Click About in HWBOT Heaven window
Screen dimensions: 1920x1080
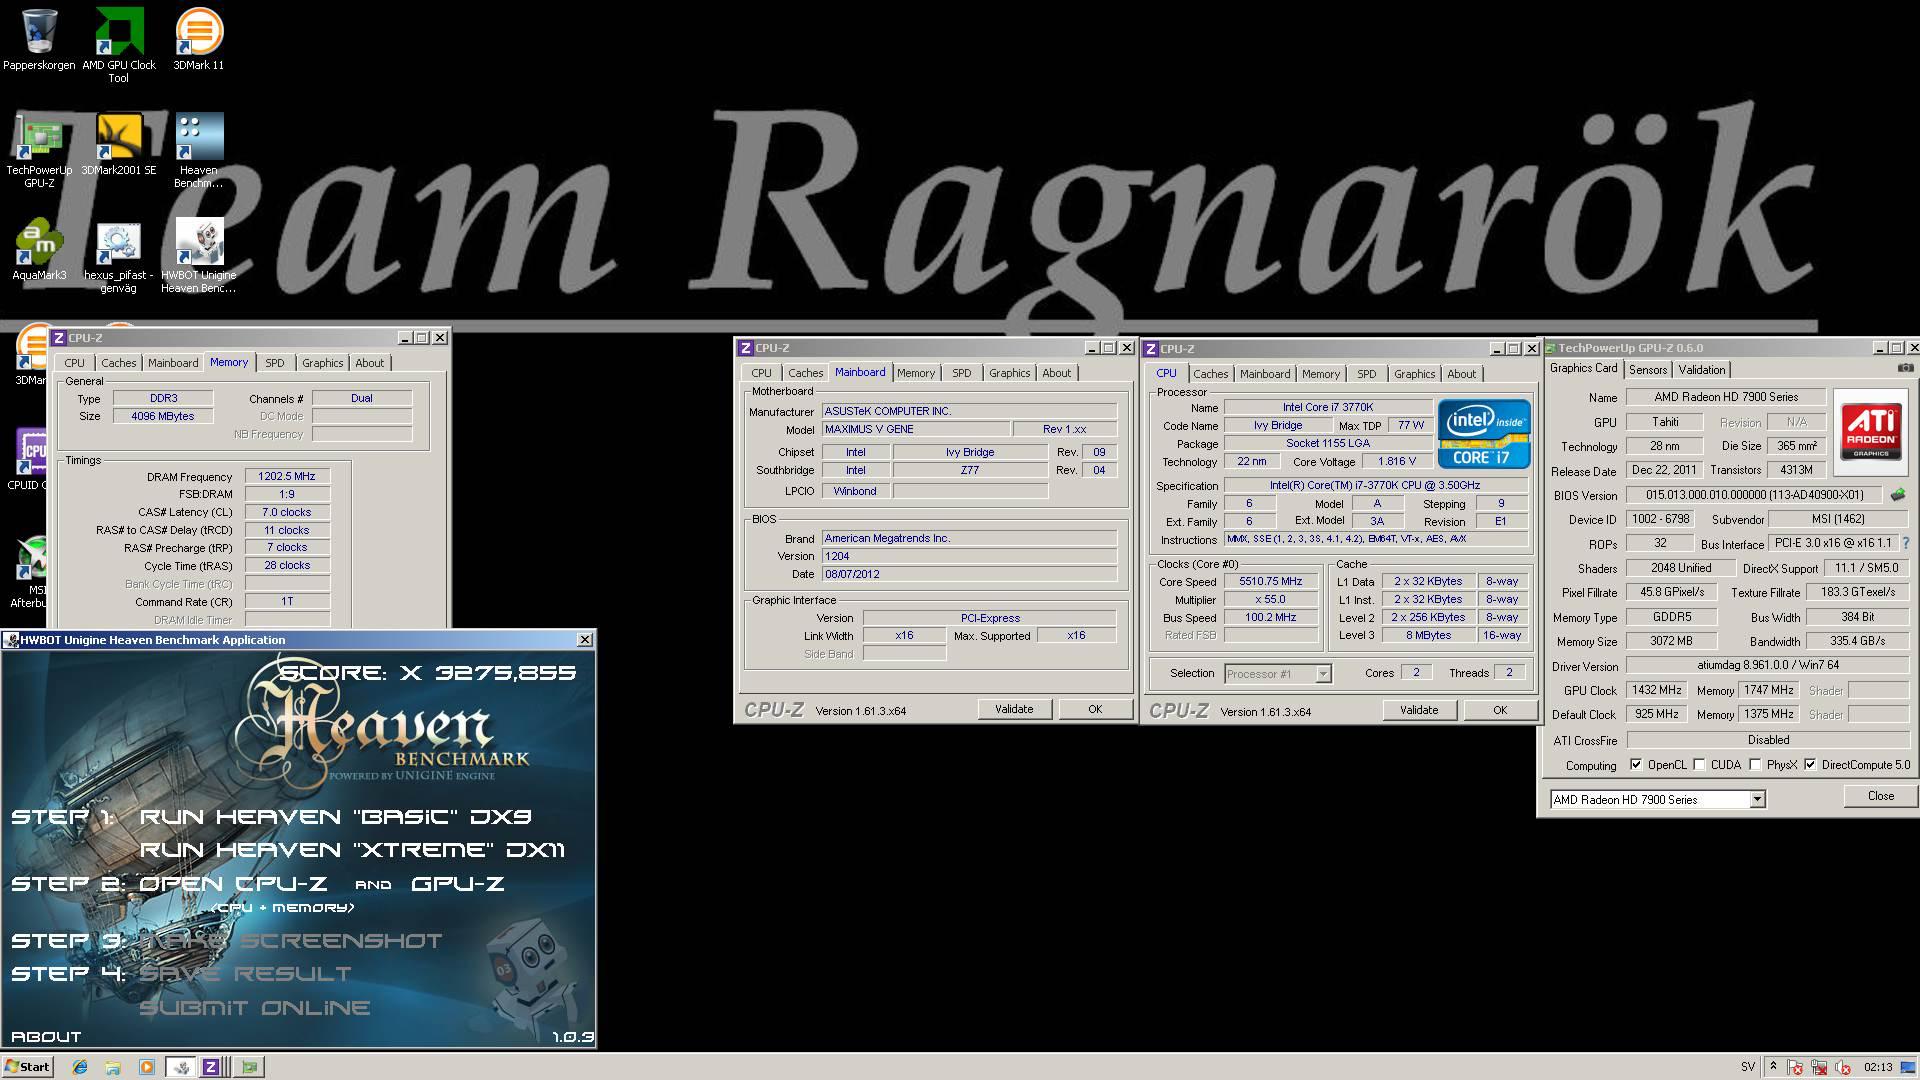coord(46,1037)
